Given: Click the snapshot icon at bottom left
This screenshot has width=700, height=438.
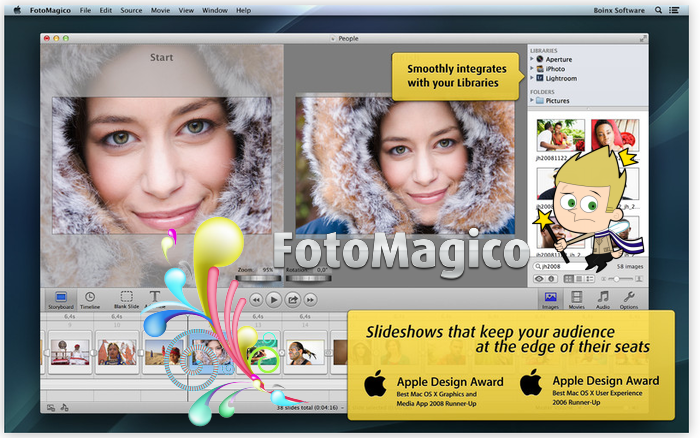Looking at the screenshot, I should tap(51, 408).
